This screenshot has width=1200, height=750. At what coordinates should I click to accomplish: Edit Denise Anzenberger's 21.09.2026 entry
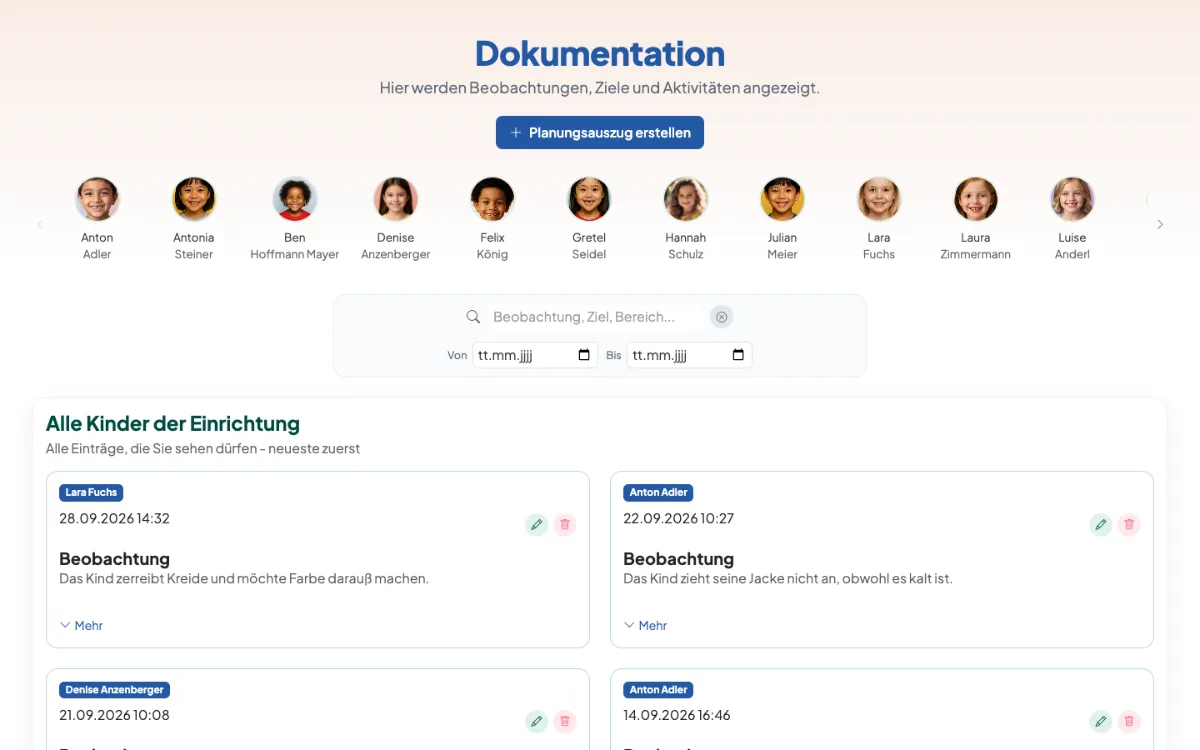(x=537, y=721)
